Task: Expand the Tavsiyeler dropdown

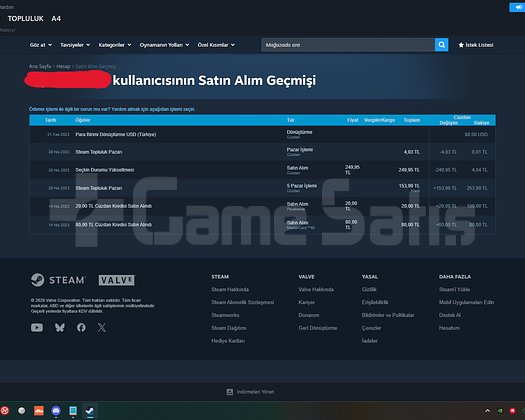Action: pyautogui.click(x=75, y=45)
